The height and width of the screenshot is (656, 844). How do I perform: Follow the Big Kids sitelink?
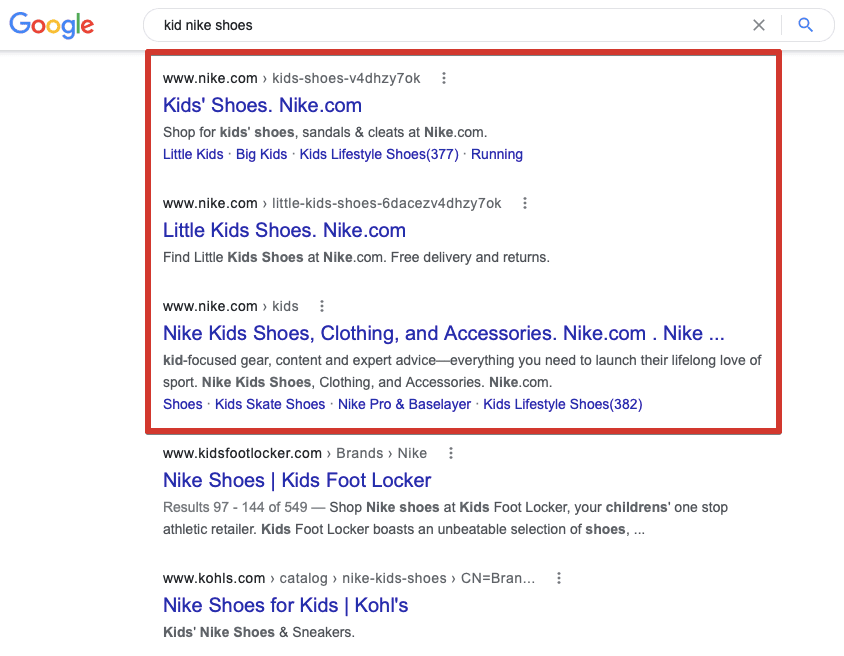pos(262,154)
